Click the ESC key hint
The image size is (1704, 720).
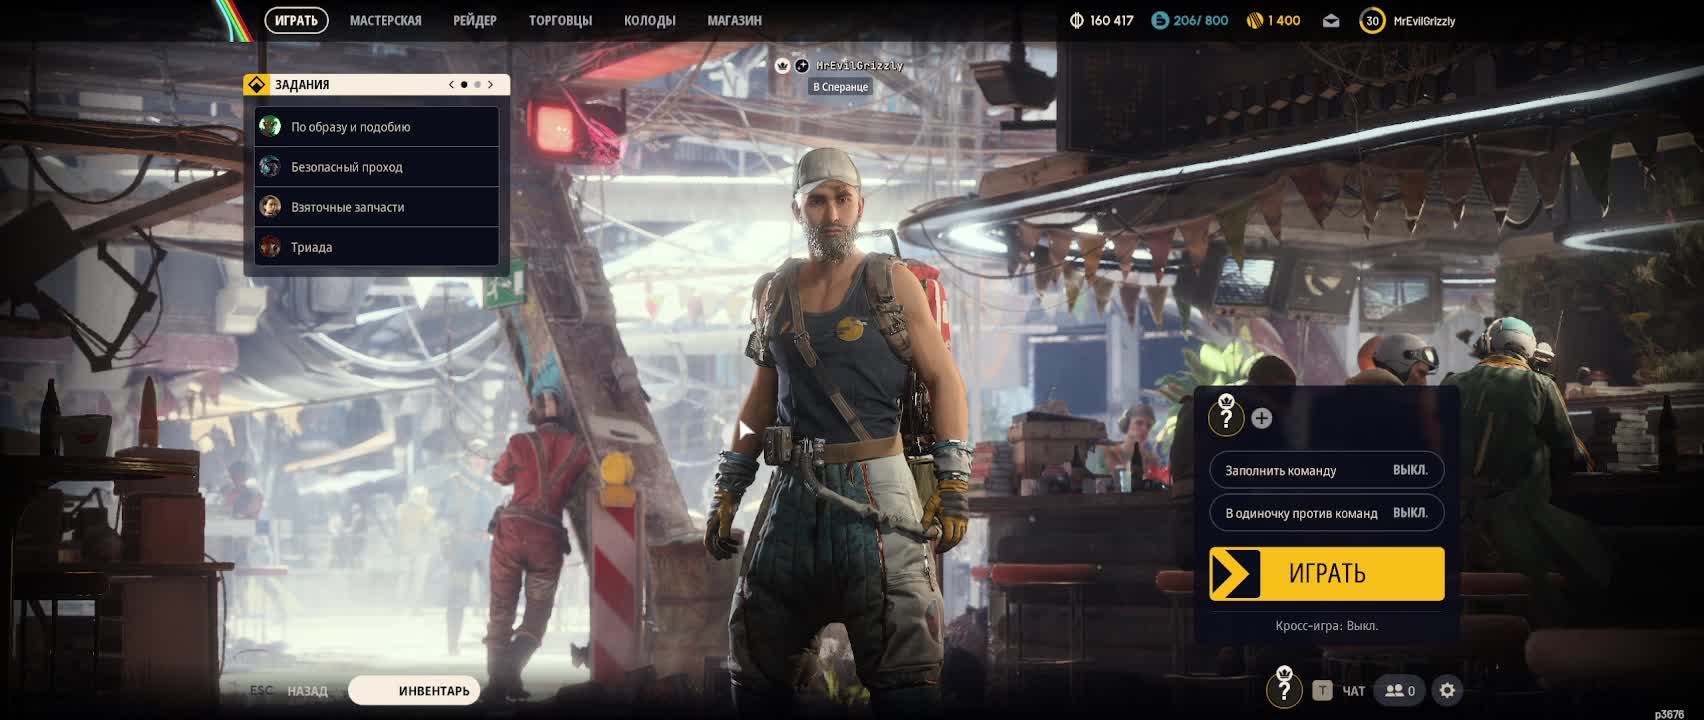coord(261,691)
